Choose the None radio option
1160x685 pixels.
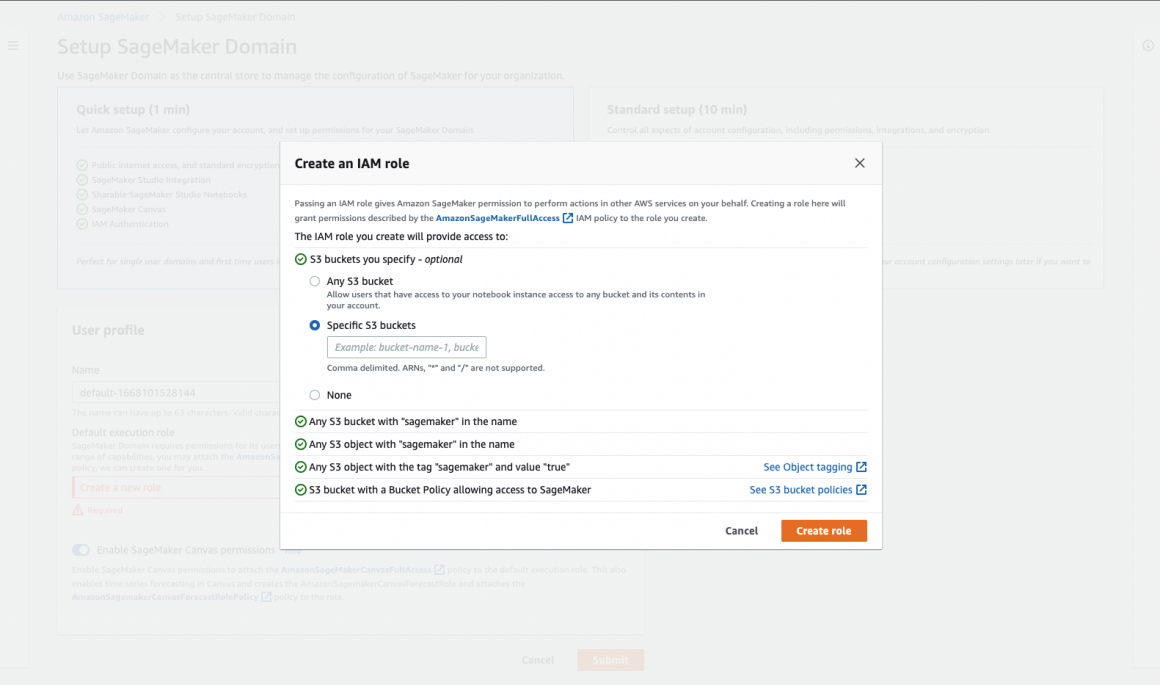[315, 395]
